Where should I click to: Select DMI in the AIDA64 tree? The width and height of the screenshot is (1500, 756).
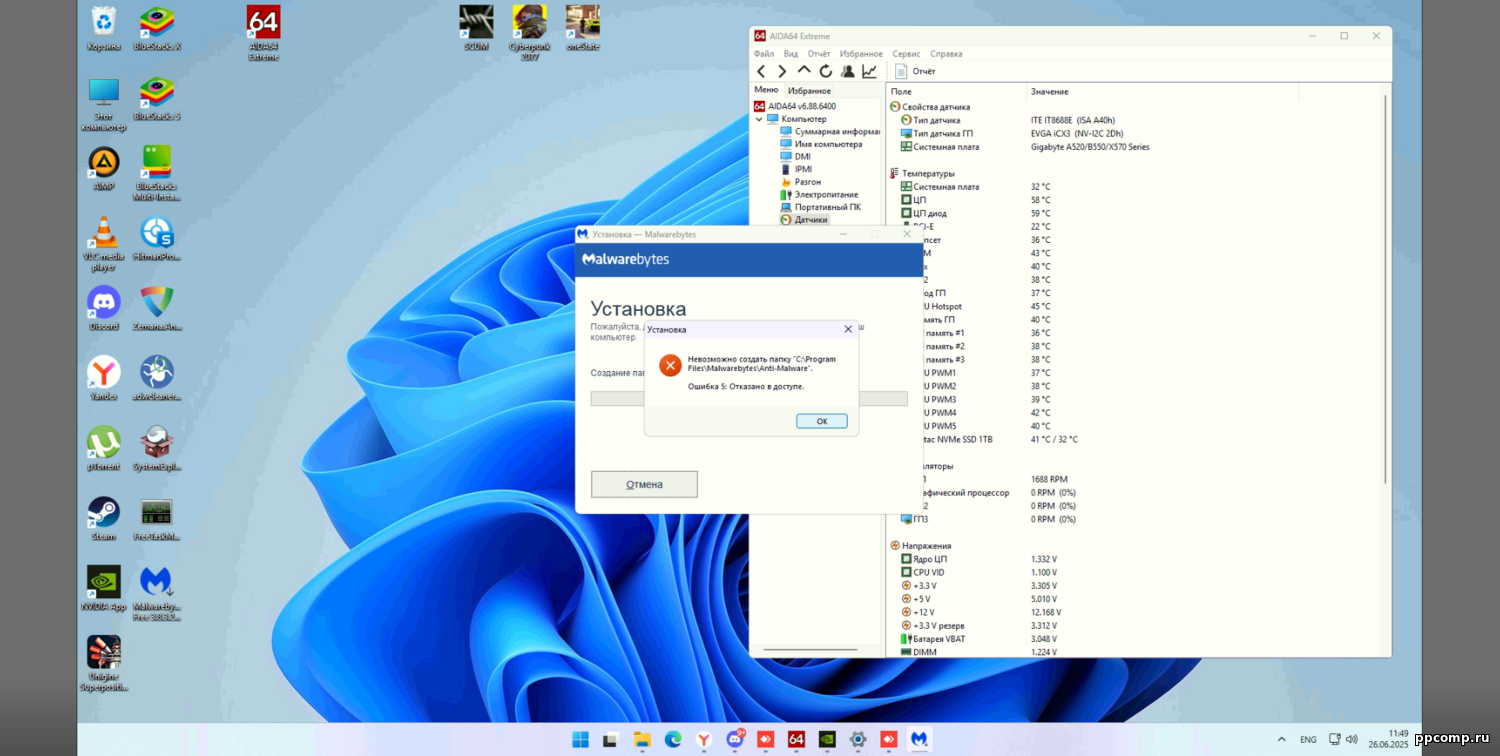click(796, 157)
